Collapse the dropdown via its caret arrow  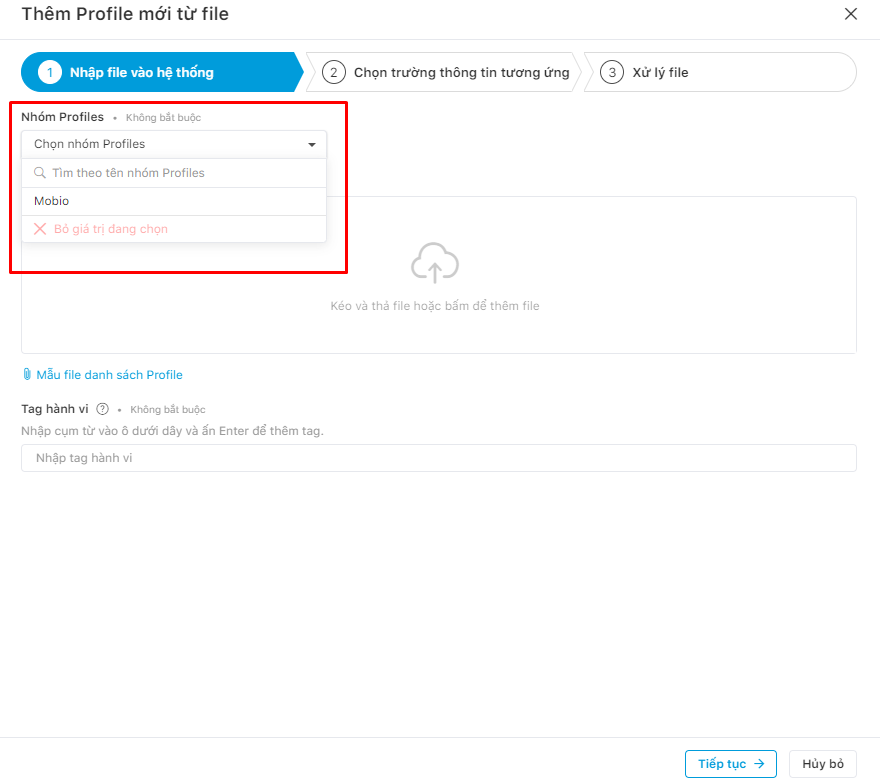312,145
